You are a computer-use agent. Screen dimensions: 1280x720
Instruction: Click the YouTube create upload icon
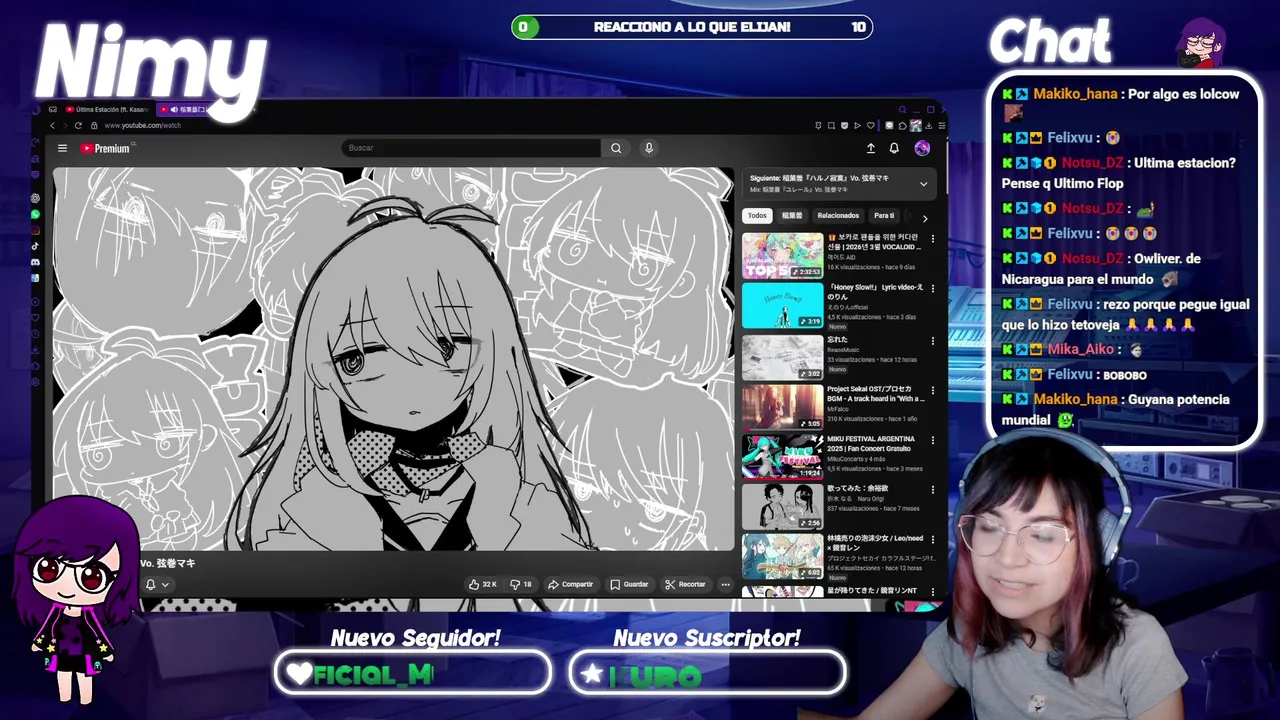tap(871, 148)
